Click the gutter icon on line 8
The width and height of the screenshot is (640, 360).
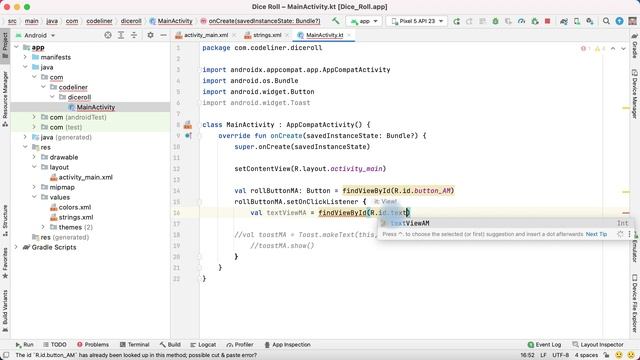click(x=187, y=125)
